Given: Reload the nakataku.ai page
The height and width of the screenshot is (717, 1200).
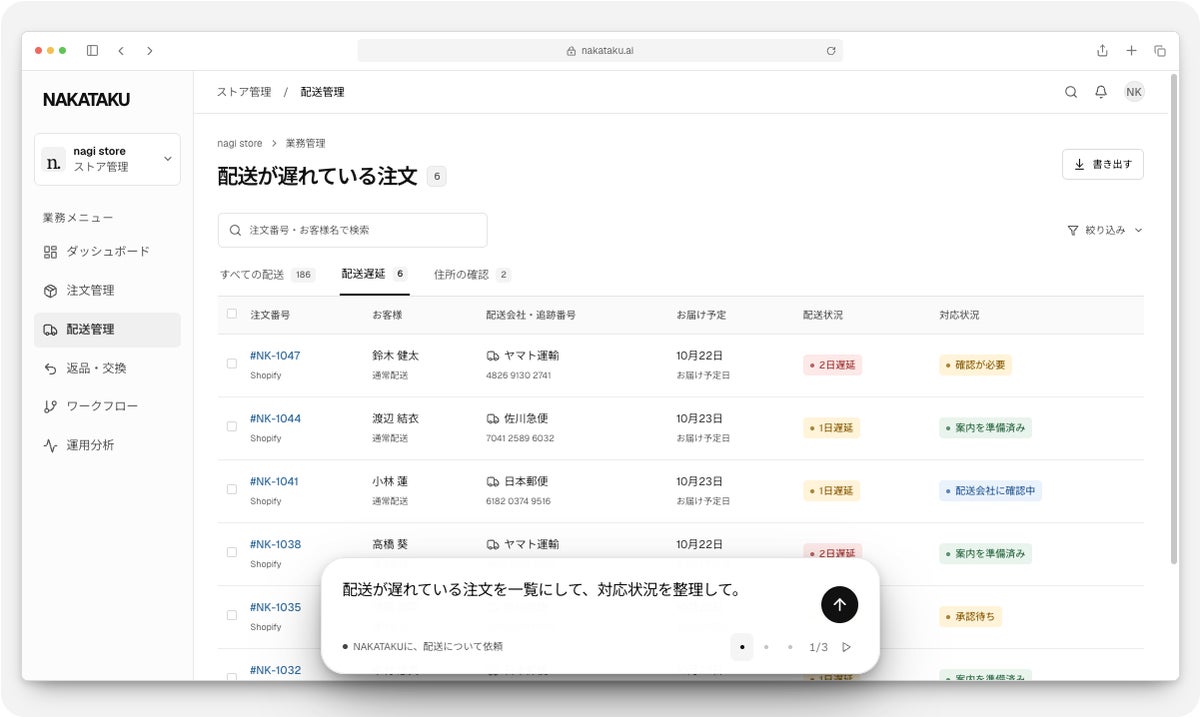Looking at the screenshot, I should pyautogui.click(x=831, y=51).
